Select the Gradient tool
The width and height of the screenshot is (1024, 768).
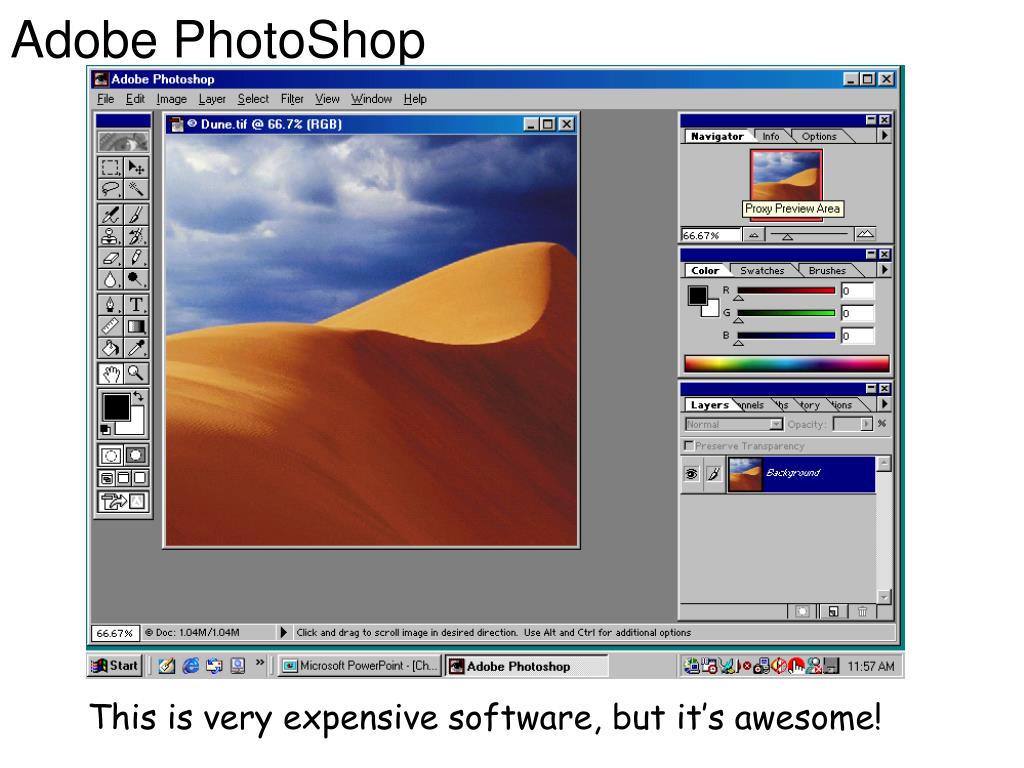136,326
